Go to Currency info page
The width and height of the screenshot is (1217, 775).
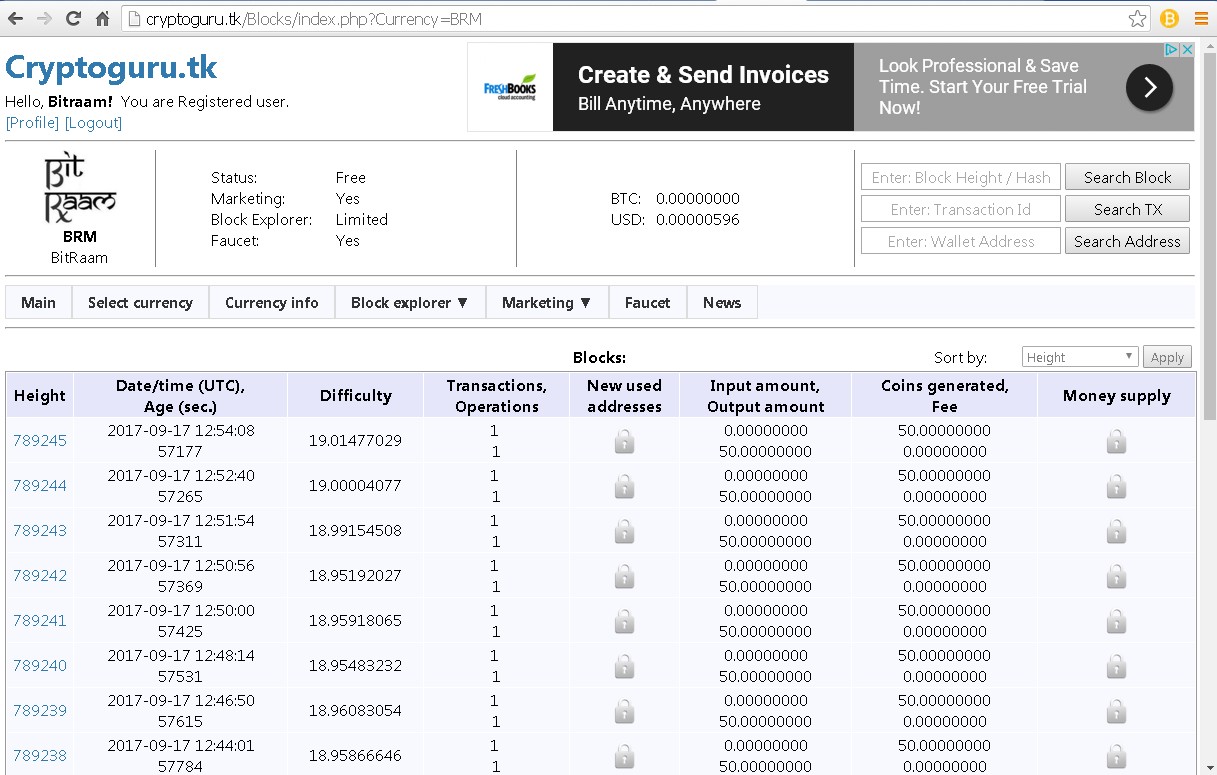point(271,302)
